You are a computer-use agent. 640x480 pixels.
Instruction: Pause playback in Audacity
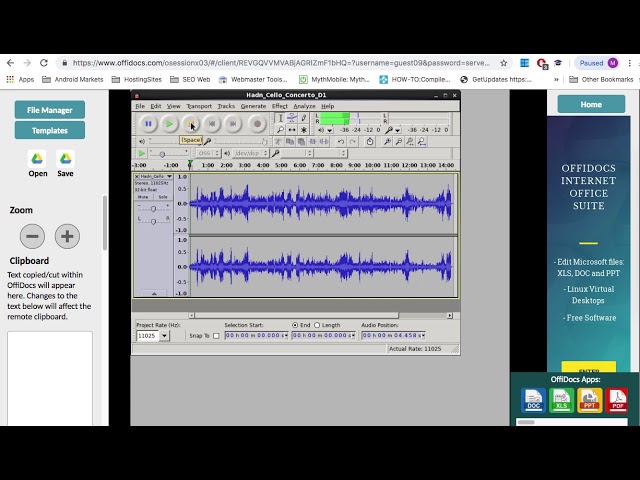click(x=148, y=124)
